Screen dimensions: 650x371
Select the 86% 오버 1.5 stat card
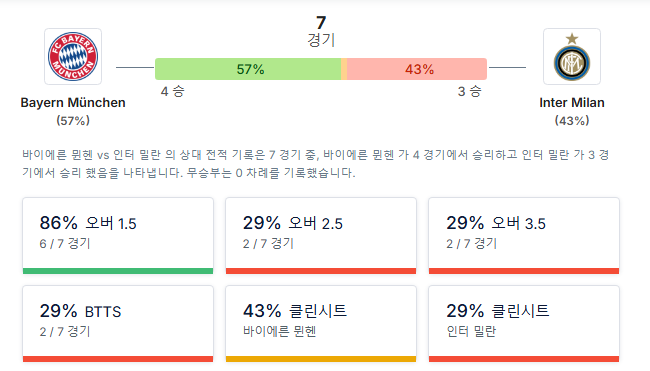(118, 235)
